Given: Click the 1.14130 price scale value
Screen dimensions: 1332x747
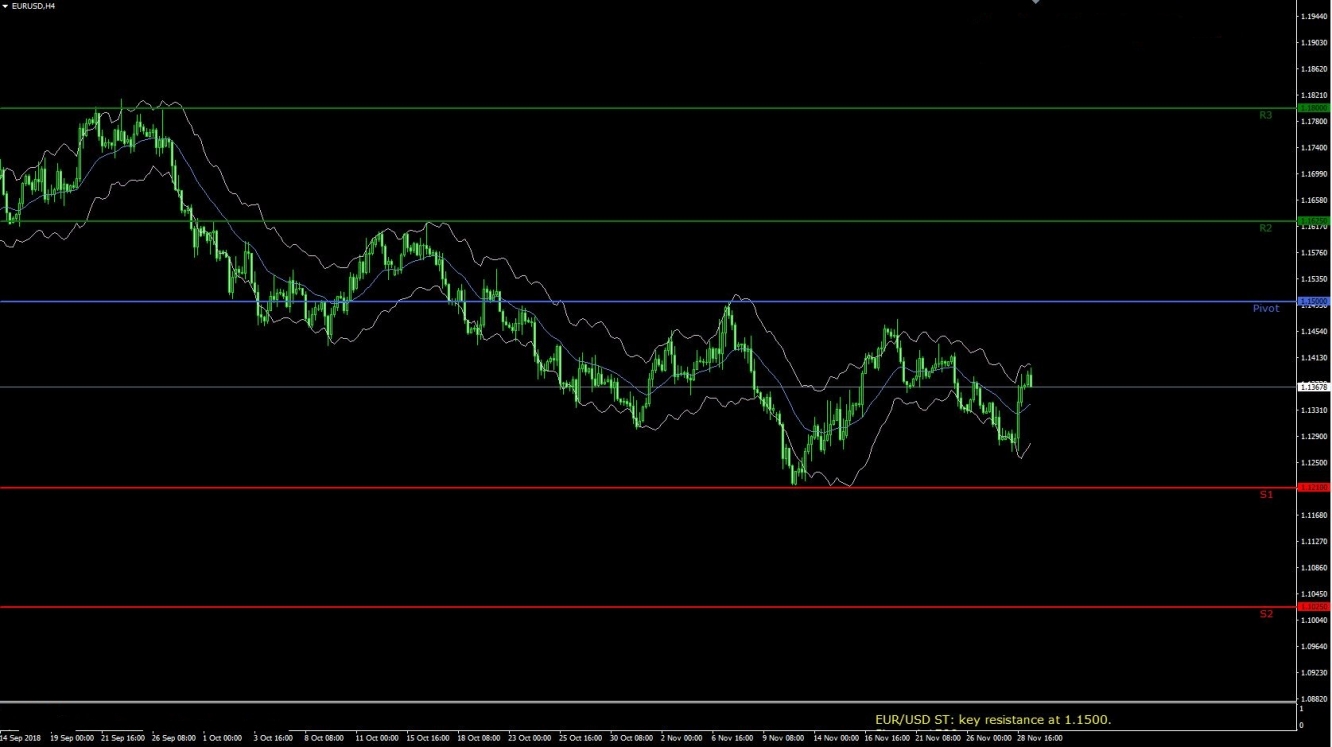Looking at the screenshot, I should tap(1314, 358).
